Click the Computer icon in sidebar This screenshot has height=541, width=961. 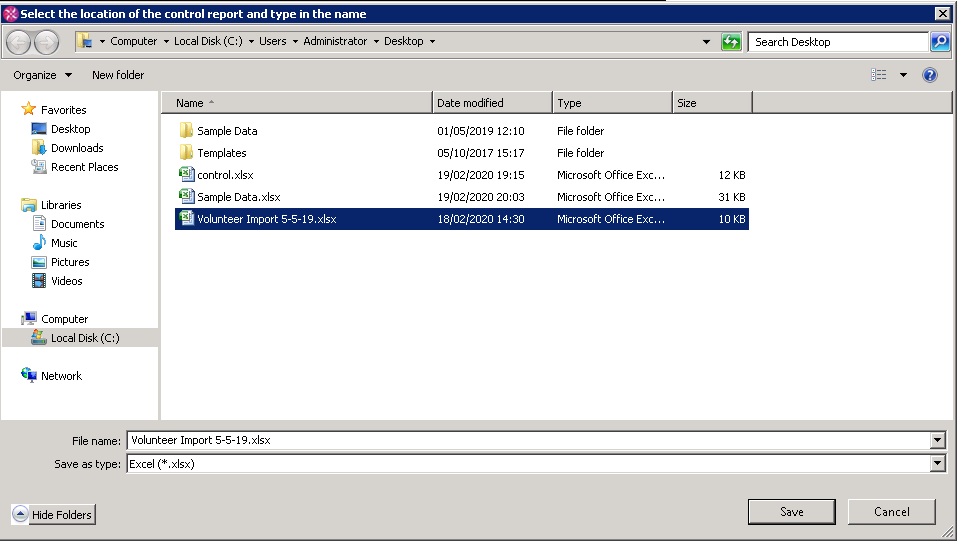[28, 319]
